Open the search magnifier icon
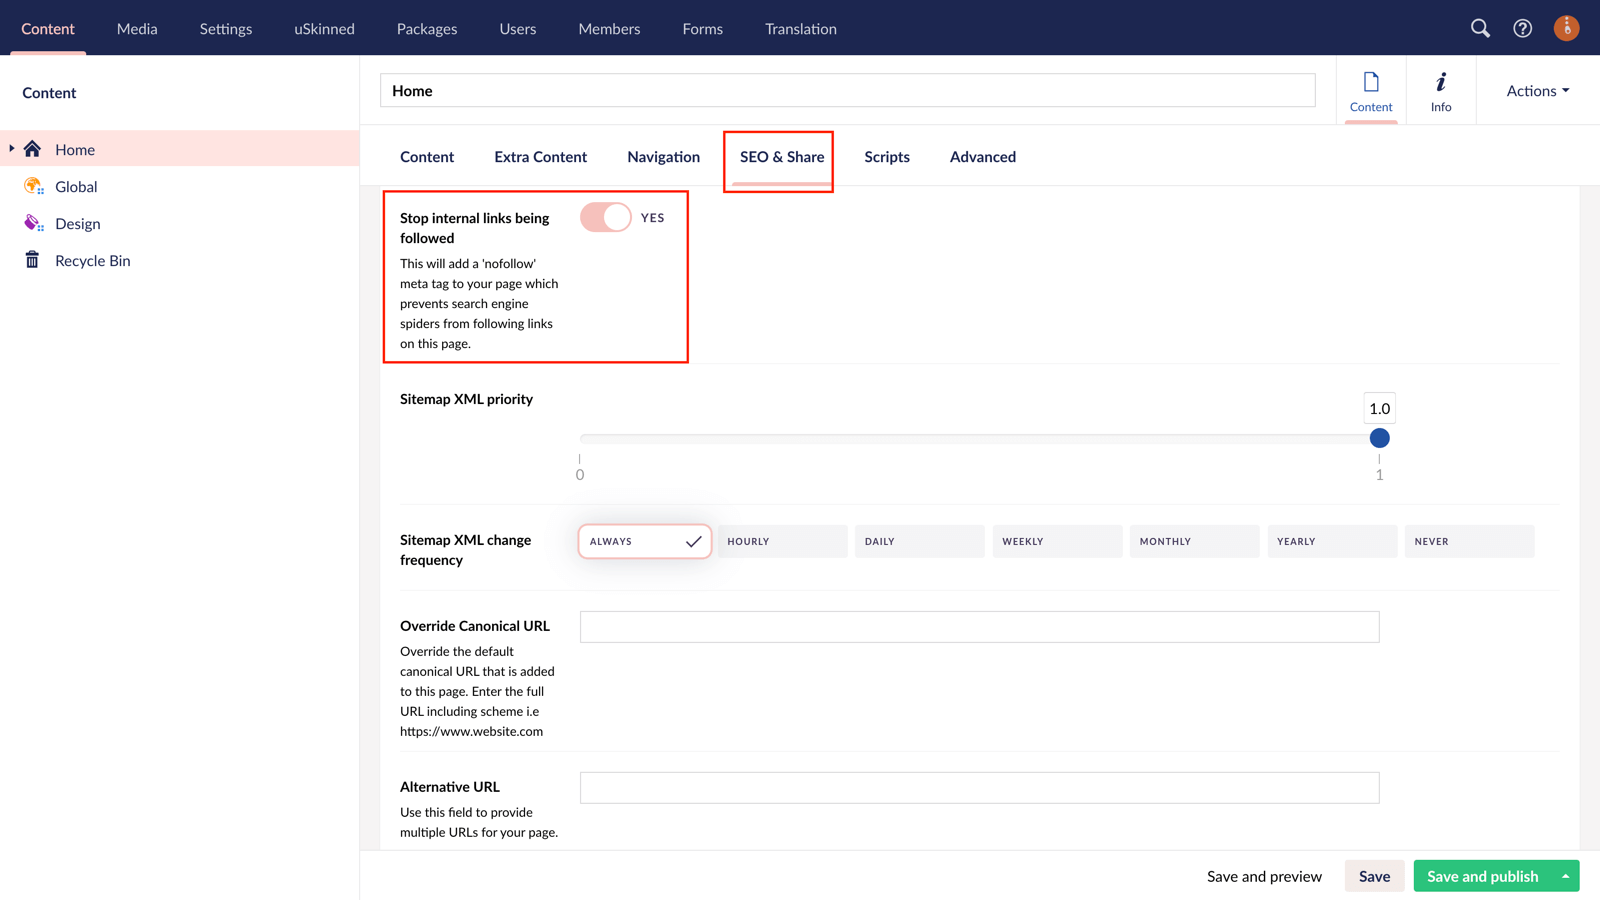The image size is (1600, 900). (x=1481, y=28)
